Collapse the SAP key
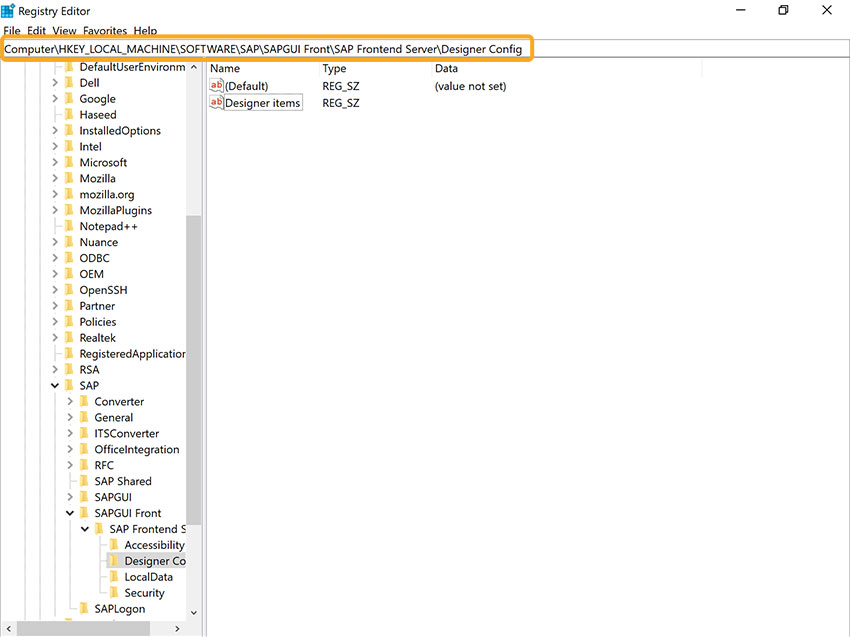This screenshot has width=850, height=637. [x=55, y=385]
